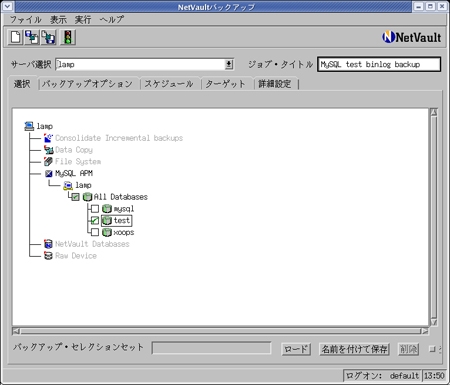Select the root lamp computer icon
Viewport: 450px width, 385px height.
tap(29, 126)
